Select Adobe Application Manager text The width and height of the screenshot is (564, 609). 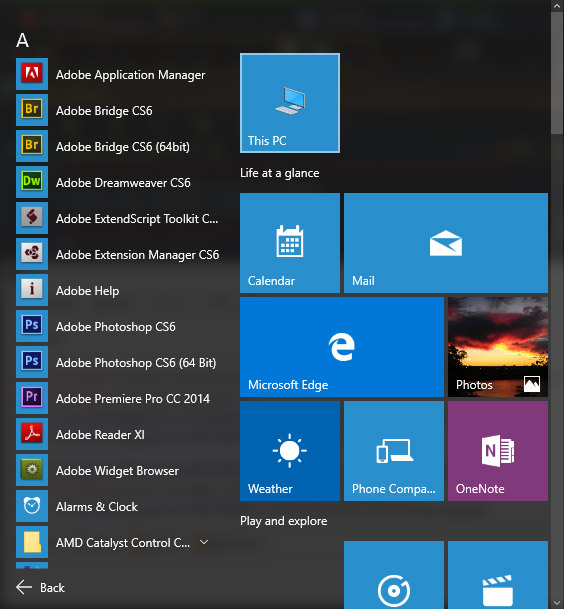point(131,75)
